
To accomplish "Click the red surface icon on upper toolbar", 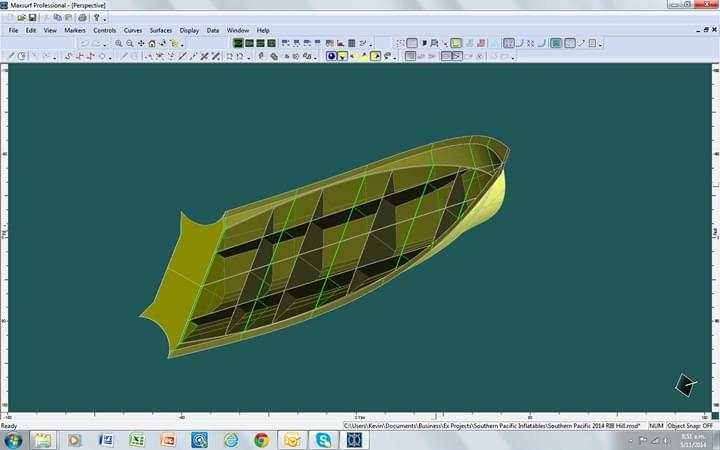I will [481, 43].
